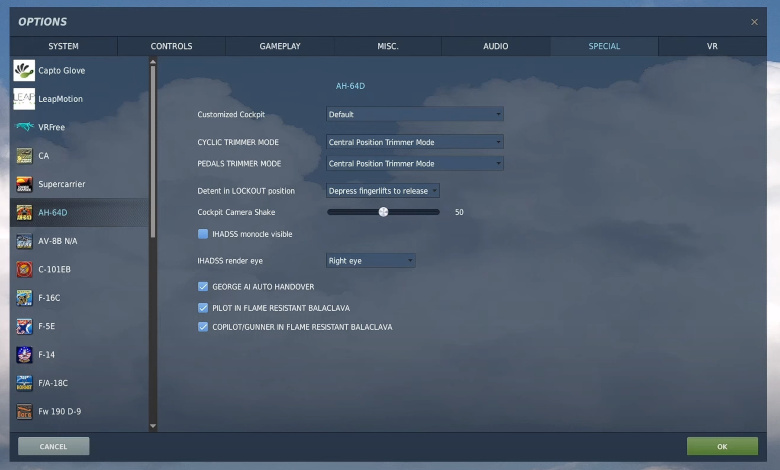780x470 pixels.
Task: Open the LeapMotion module icon
Action: [x=24, y=98]
